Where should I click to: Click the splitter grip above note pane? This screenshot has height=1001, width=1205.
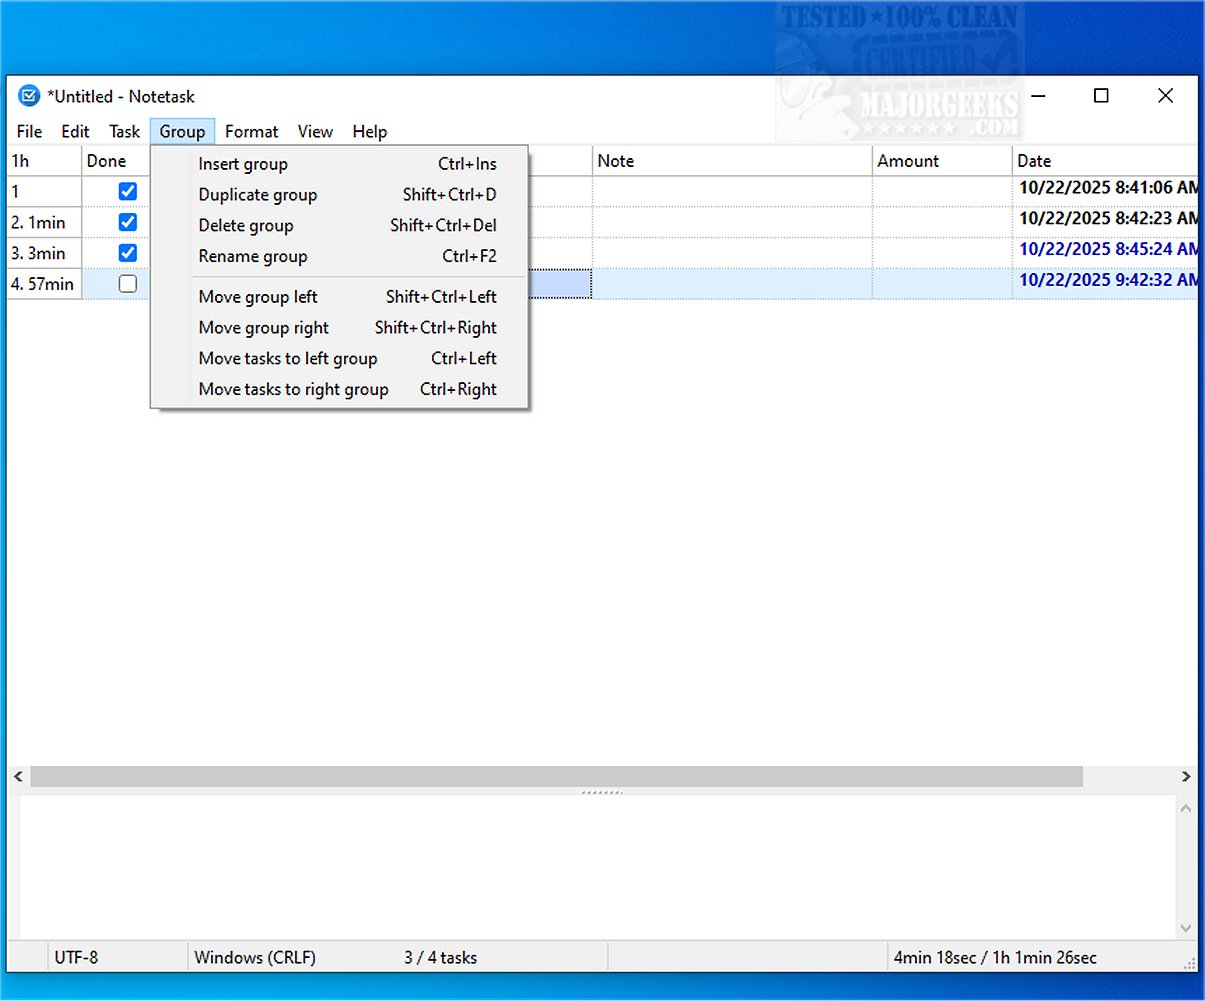602,792
